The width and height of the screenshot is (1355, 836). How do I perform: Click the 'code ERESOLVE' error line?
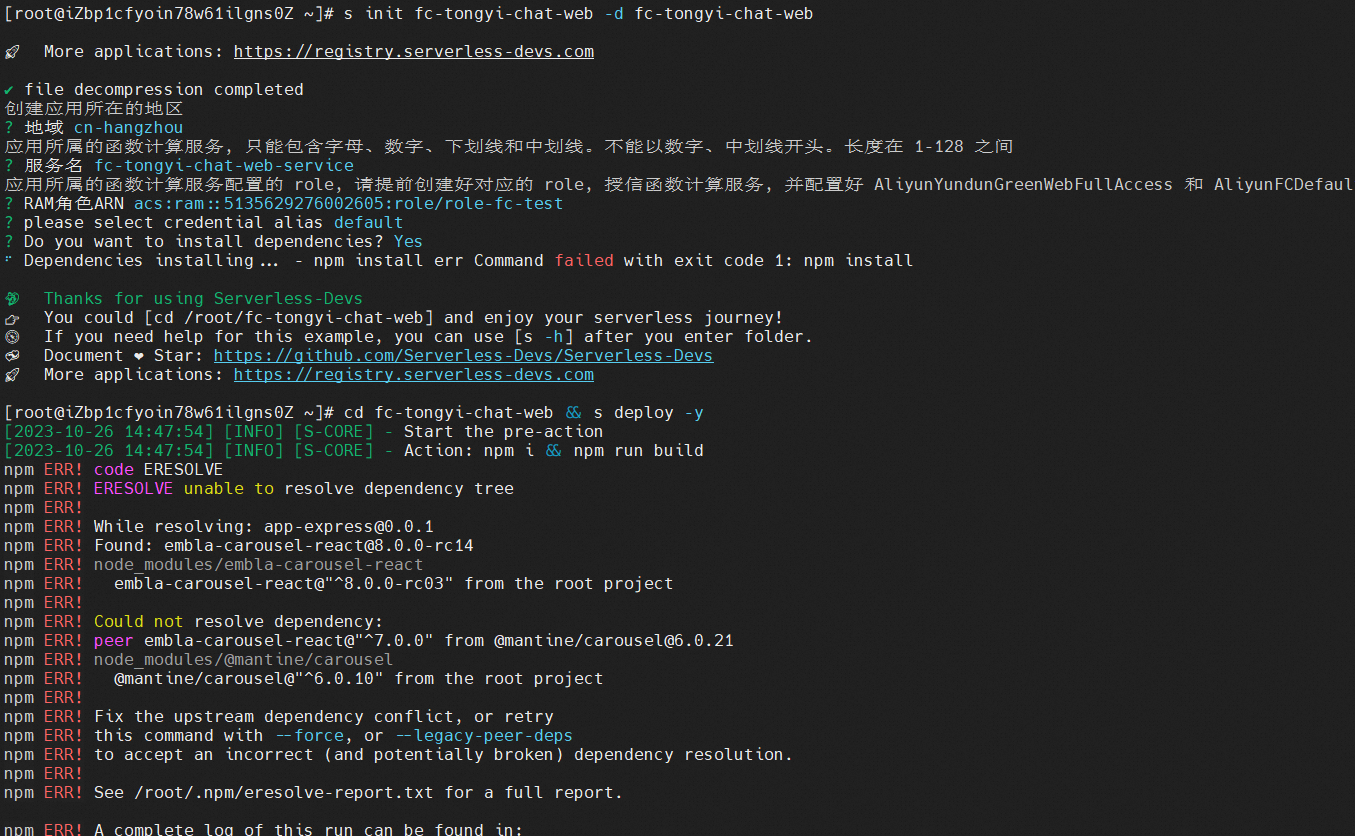click(x=159, y=470)
